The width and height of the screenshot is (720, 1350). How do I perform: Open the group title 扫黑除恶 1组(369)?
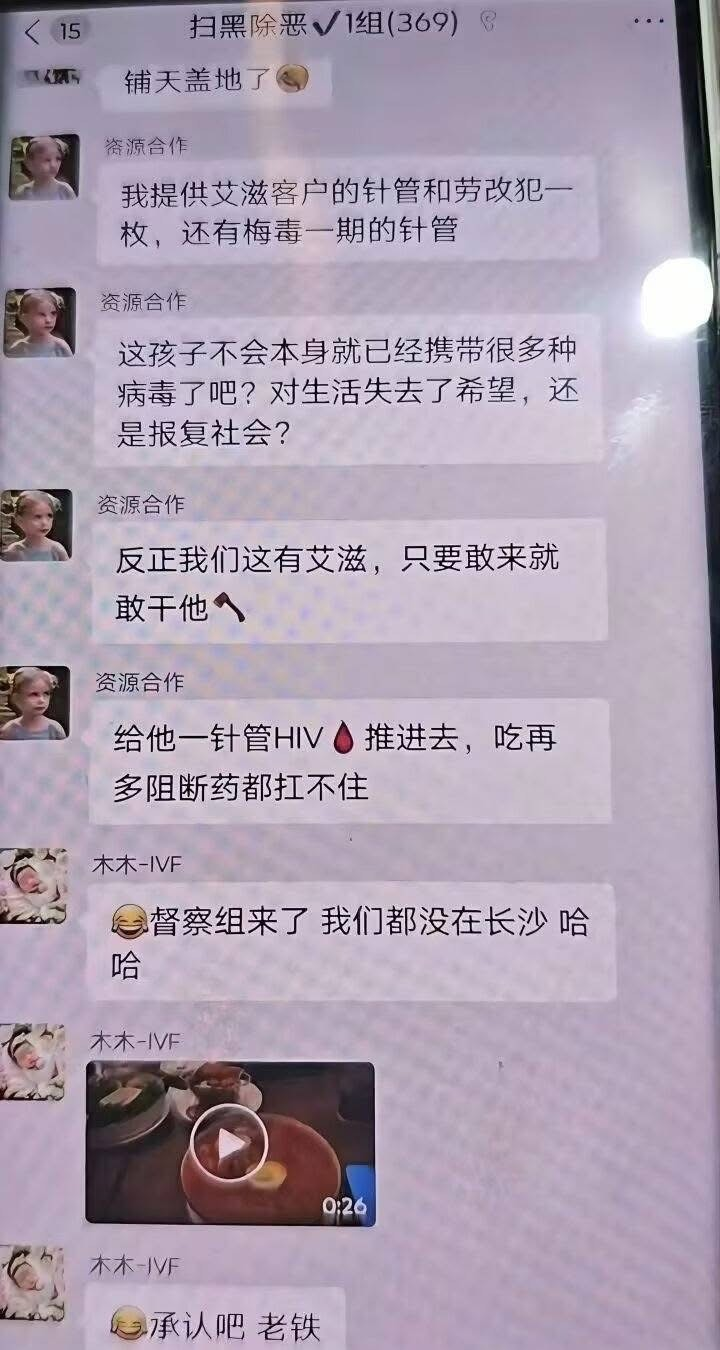tap(324, 24)
